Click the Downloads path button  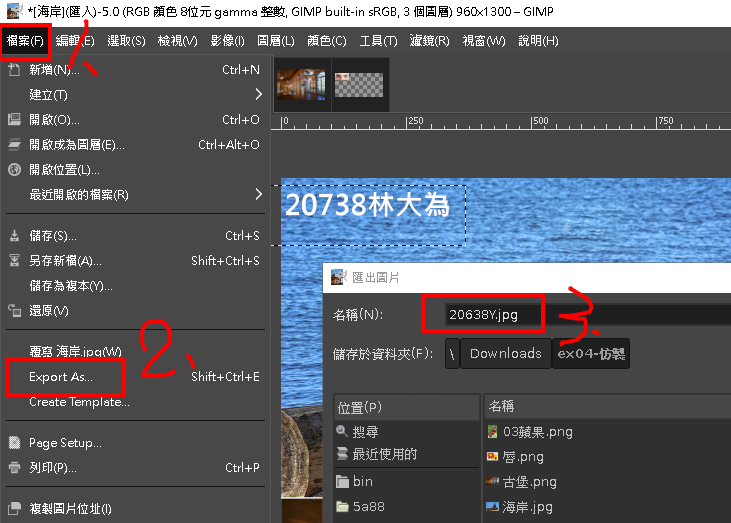505,353
